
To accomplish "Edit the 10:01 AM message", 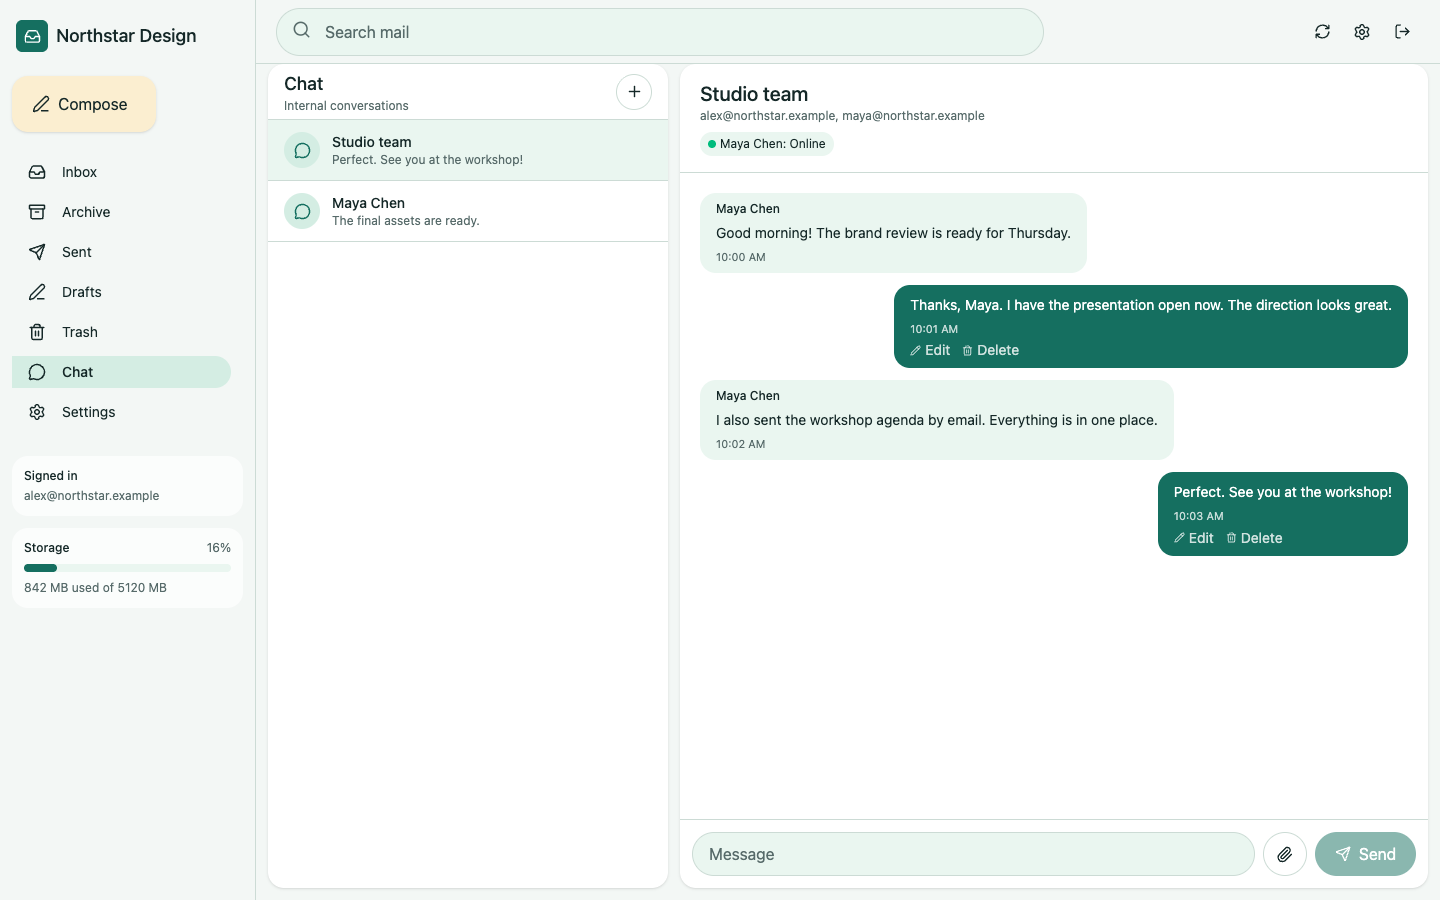I will point(930,350).
